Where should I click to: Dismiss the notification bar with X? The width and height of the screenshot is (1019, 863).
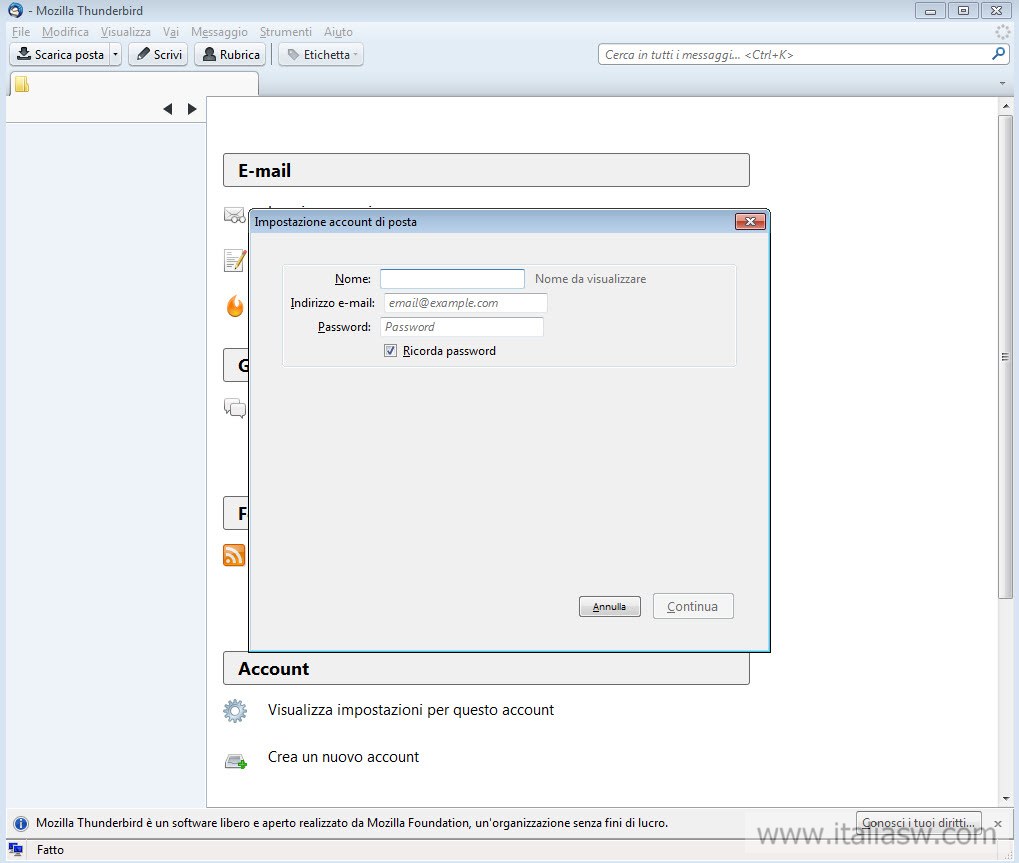pos(998,823)
